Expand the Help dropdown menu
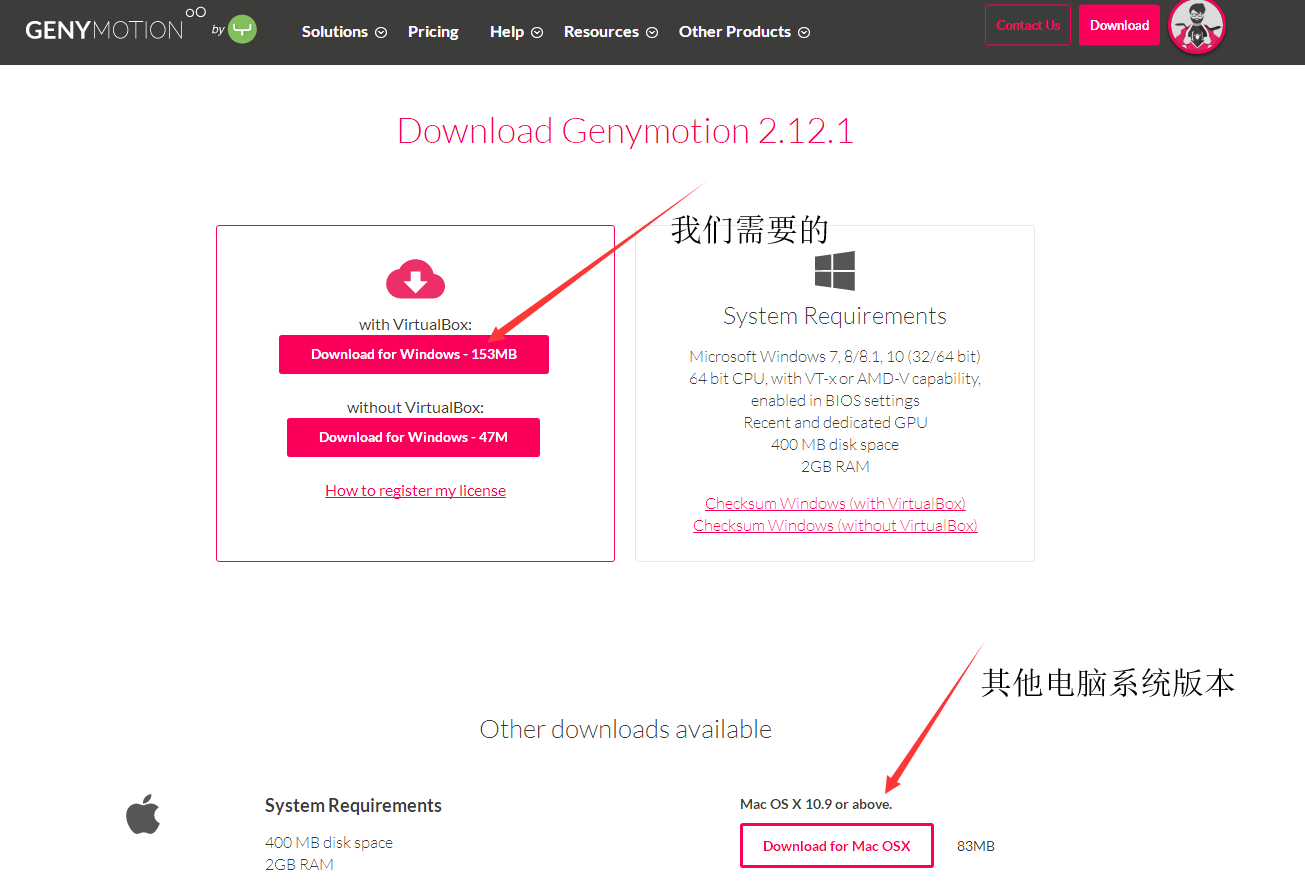Viewport: 1305px width, 892px height. click(516, 32)
